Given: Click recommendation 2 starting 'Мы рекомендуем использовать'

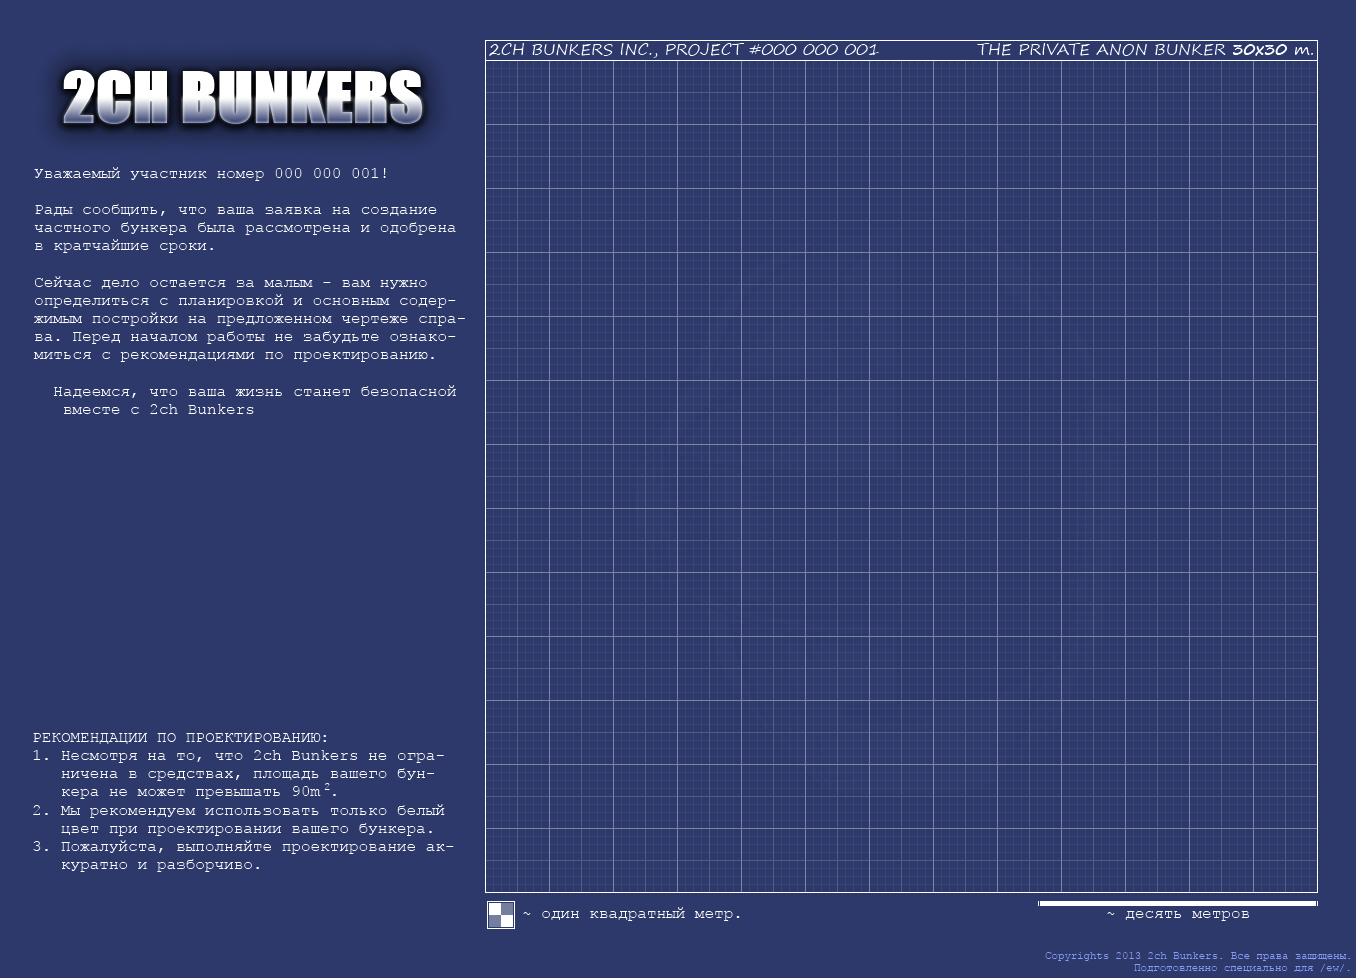Looking at the screenshot, I should (x=239, y=820).
